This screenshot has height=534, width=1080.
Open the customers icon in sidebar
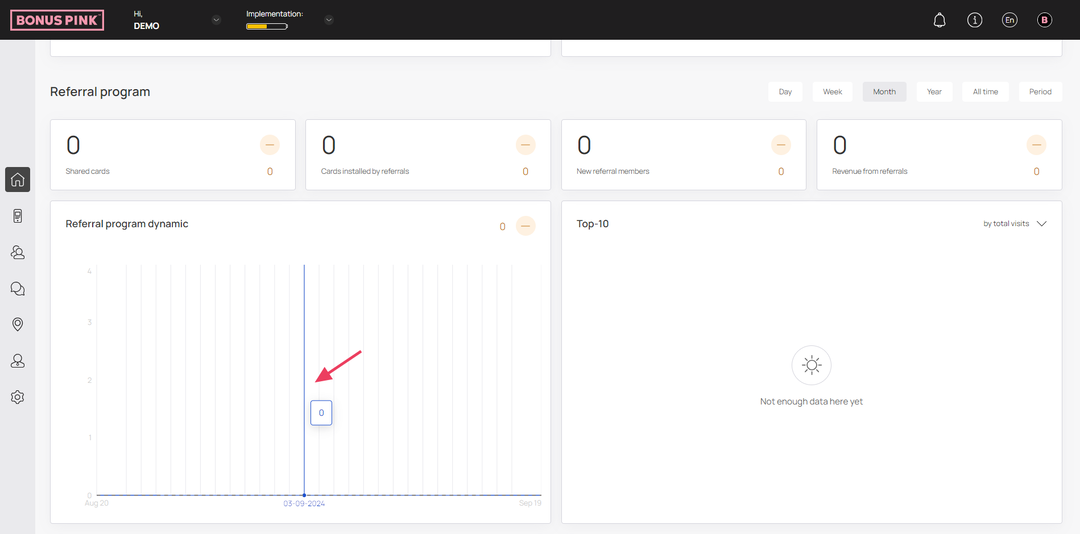tap(18, 252)
